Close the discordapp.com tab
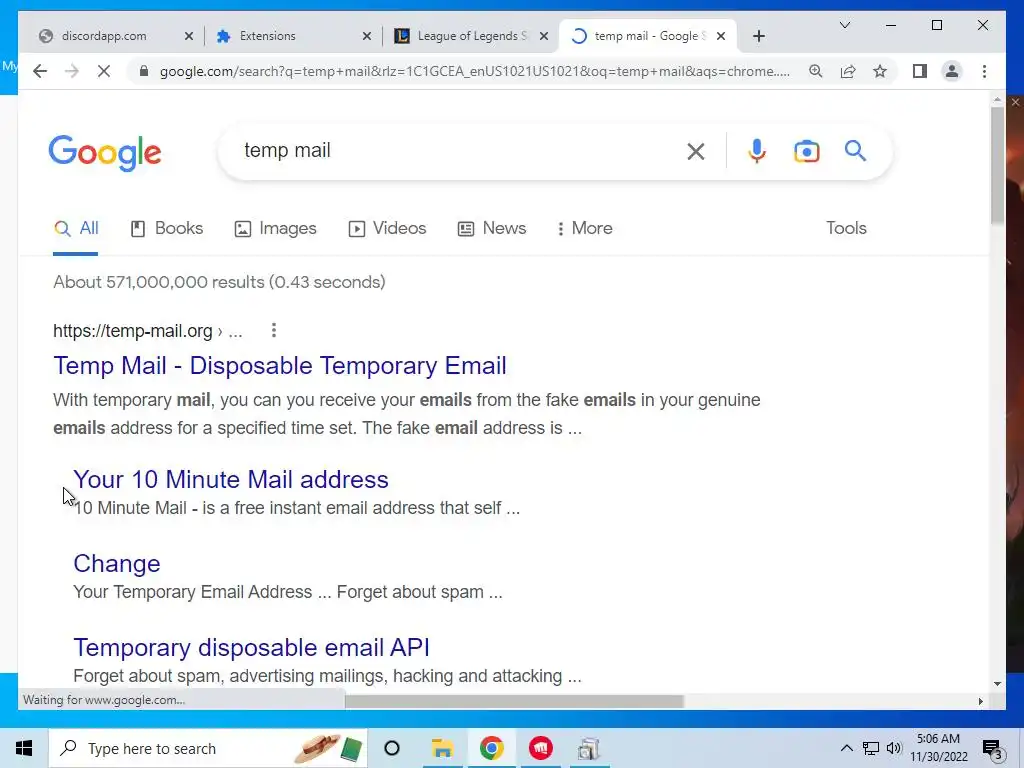This screenshot has width=1024, height=768. (x=189, y=36)
